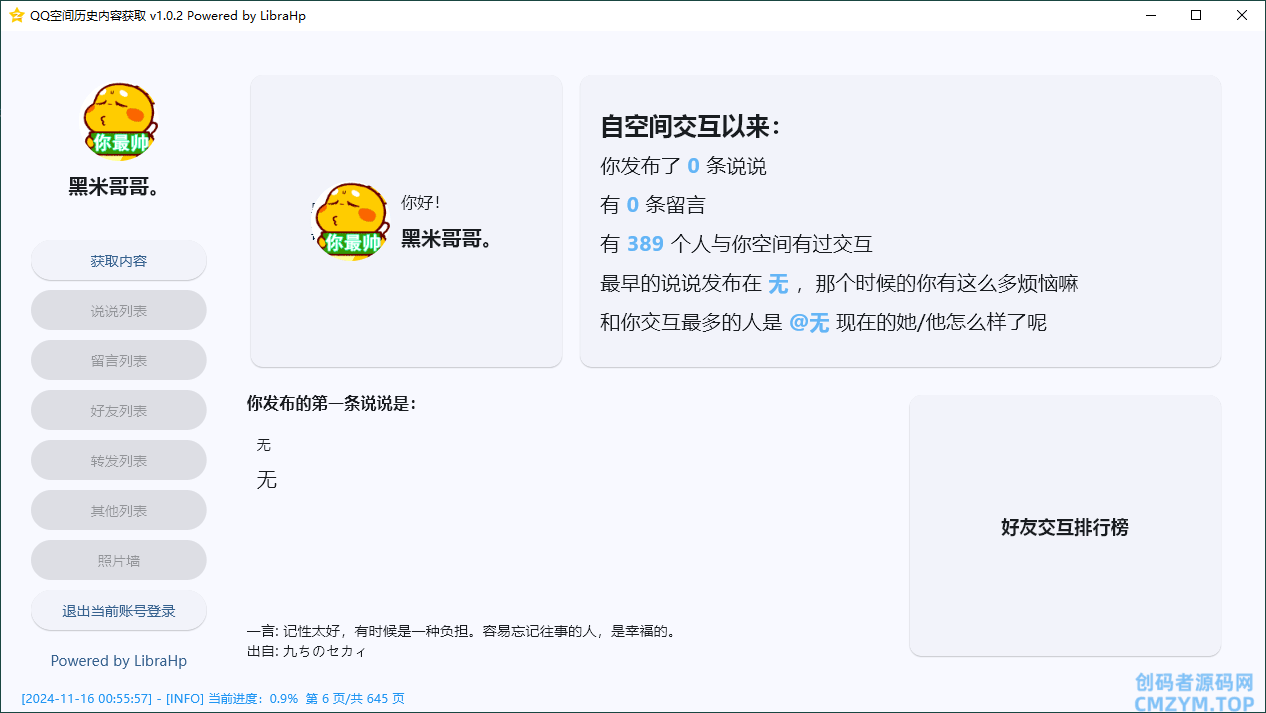Show the 照片墙 photo wall
The width and height of the screenshot is (1266, 713).
[x=119, y=561]
